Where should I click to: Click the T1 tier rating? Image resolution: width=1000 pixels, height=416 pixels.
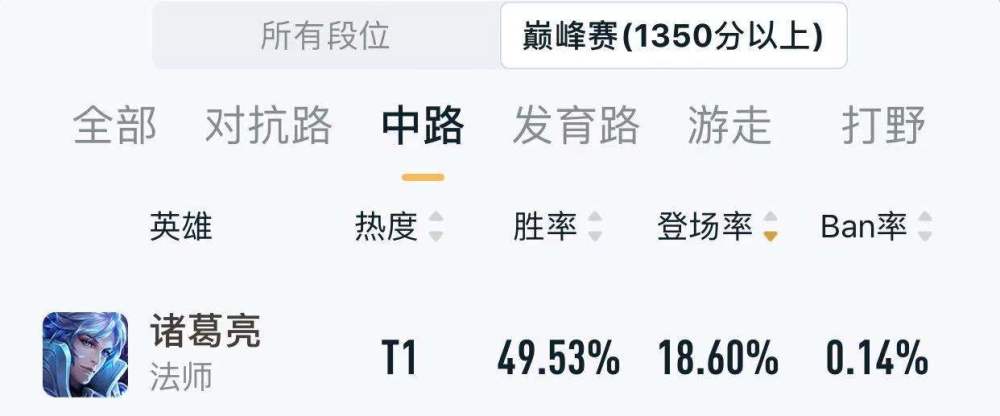pyautogui.click(x=399, y=358)
